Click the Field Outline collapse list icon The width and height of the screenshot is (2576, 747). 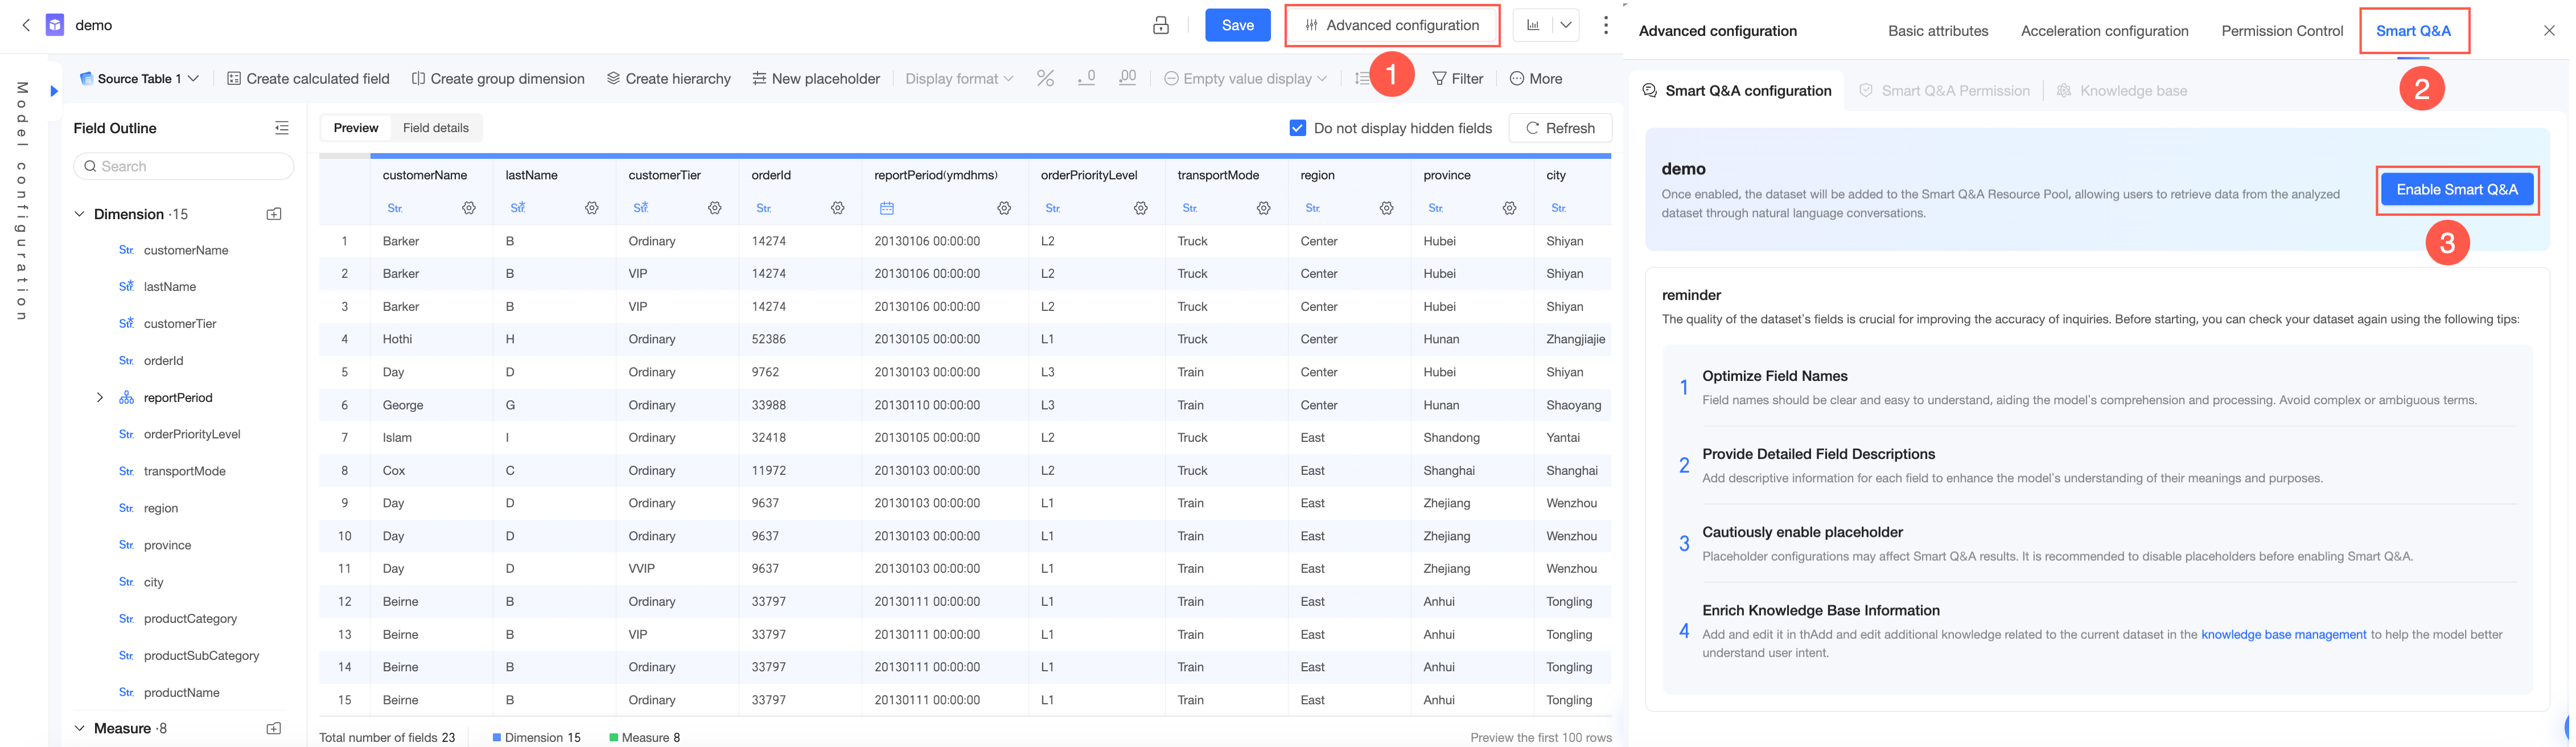282,128
